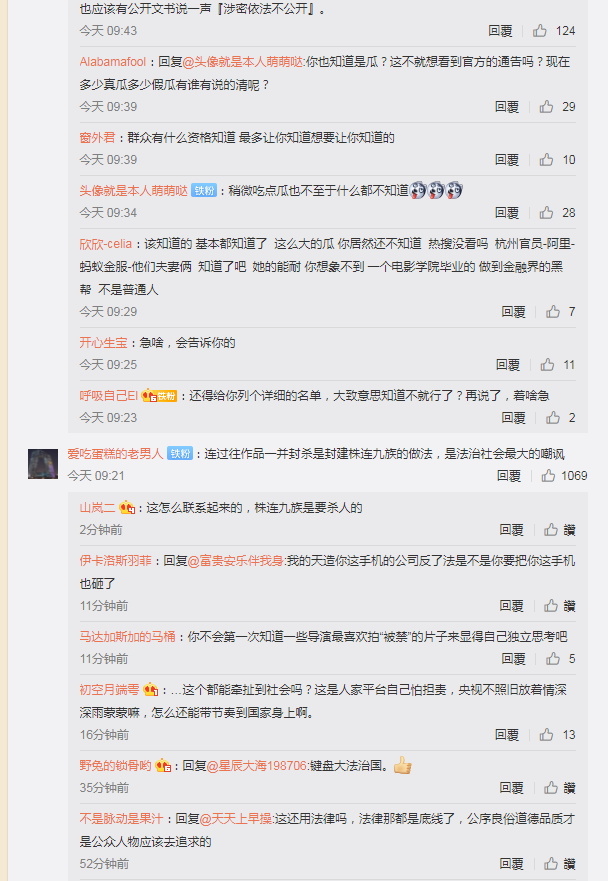
Task: Open 爱吃蛋糕的老男人's profile name link
Action: (115, 453)
